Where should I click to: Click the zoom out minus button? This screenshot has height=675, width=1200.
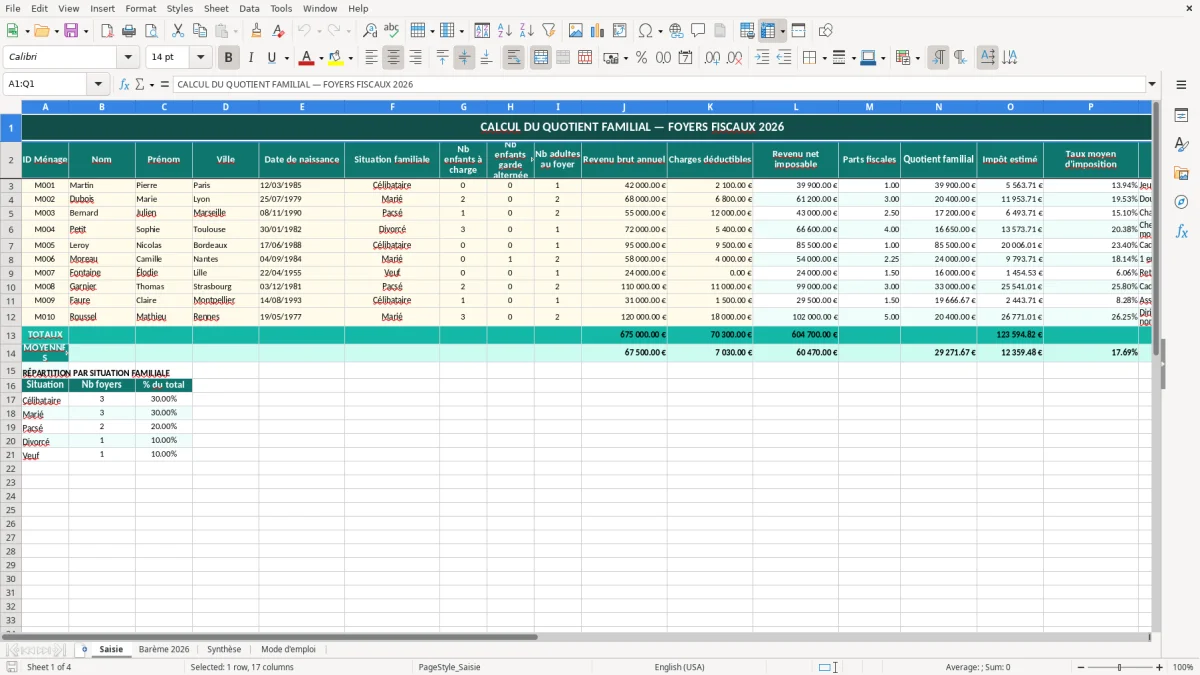tap(1080, 667)
